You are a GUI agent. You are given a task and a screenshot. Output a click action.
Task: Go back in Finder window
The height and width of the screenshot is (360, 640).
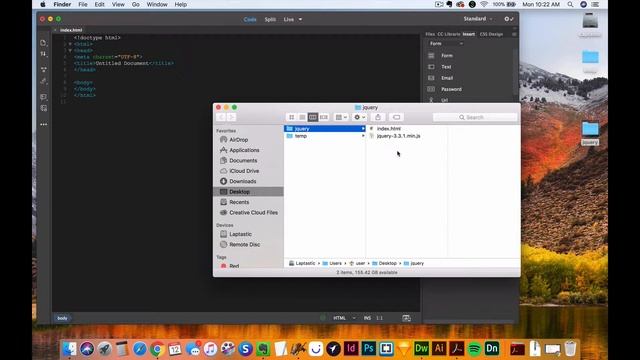point(221,117)
